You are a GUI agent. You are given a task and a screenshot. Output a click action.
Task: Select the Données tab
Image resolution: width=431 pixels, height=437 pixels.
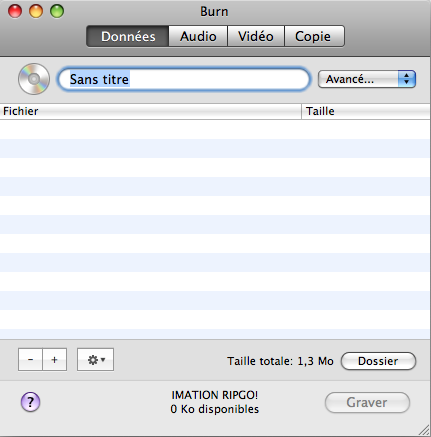(128, 36)
